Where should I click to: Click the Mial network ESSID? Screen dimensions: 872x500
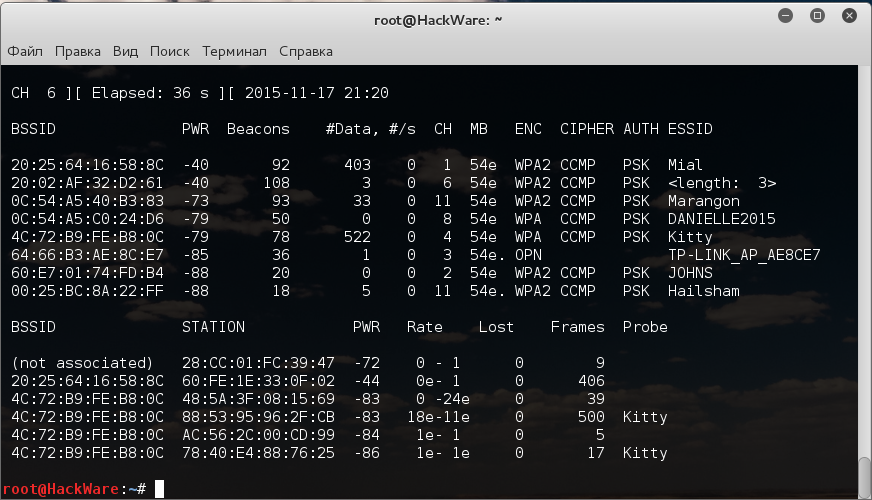685,165
